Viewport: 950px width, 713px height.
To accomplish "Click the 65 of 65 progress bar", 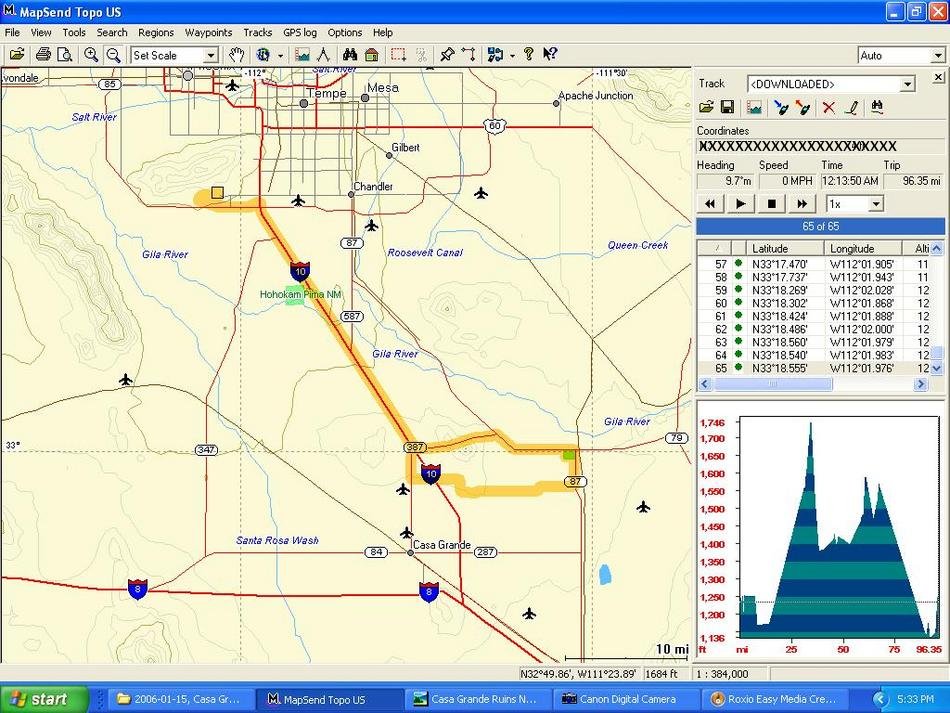I will pyautogui.click(x=820, y=227).
